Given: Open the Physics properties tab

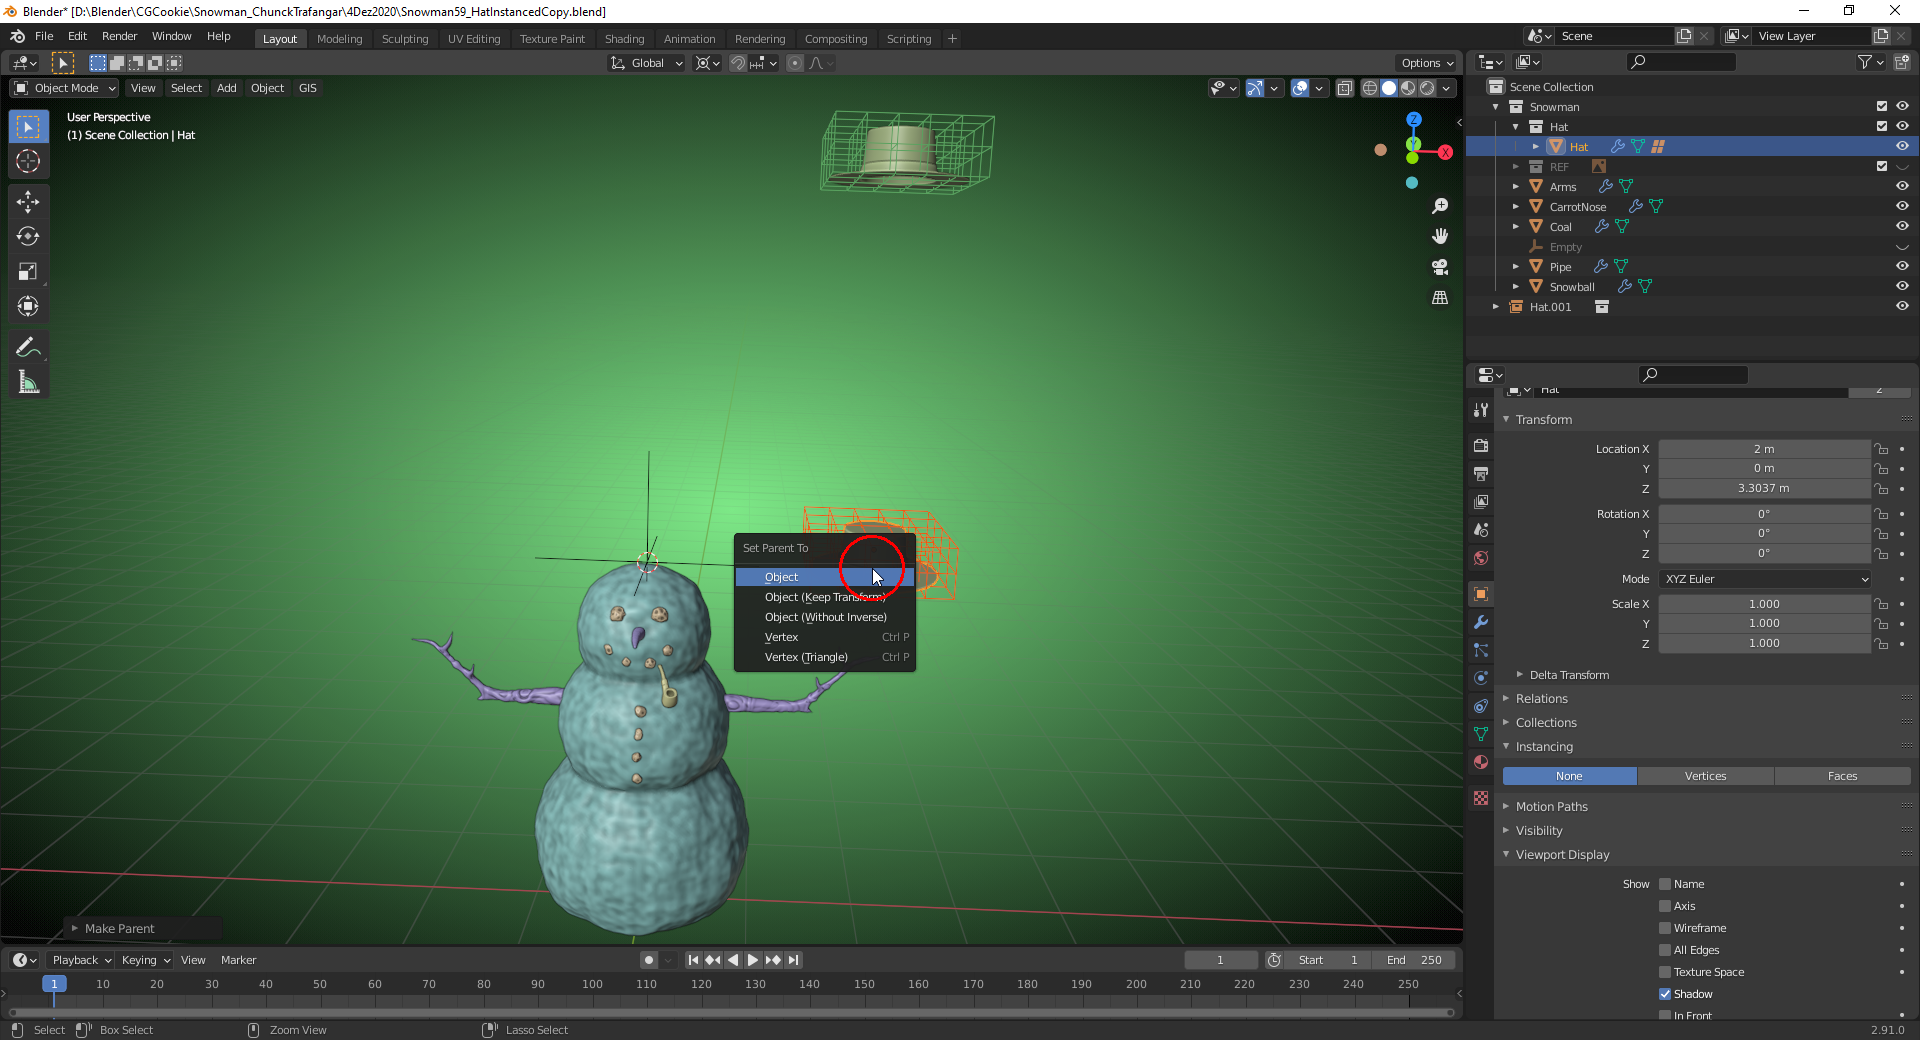Looking at the screenshot, I should 1481,678.
